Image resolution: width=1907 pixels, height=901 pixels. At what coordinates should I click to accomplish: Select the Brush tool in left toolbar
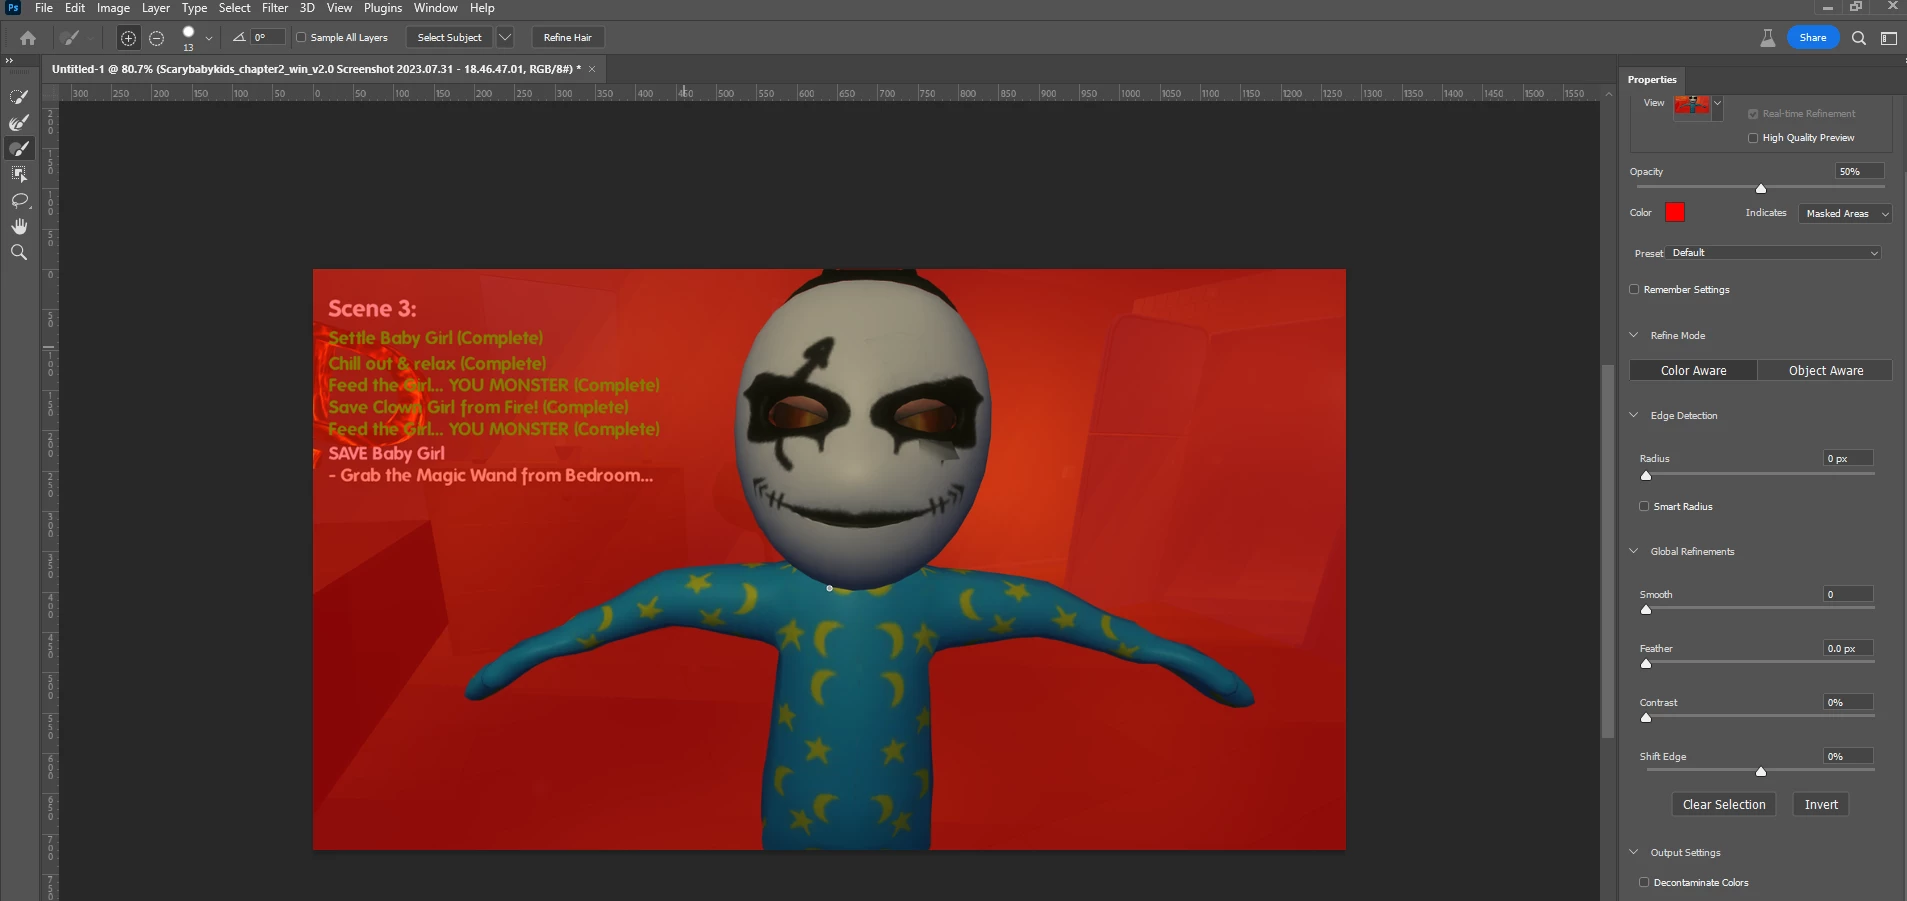click(x=19, y=149)
